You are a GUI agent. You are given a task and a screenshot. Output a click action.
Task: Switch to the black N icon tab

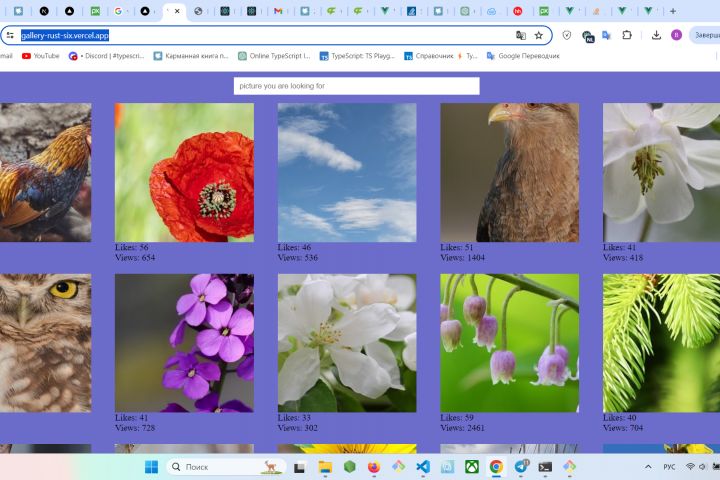pos(44,11)
